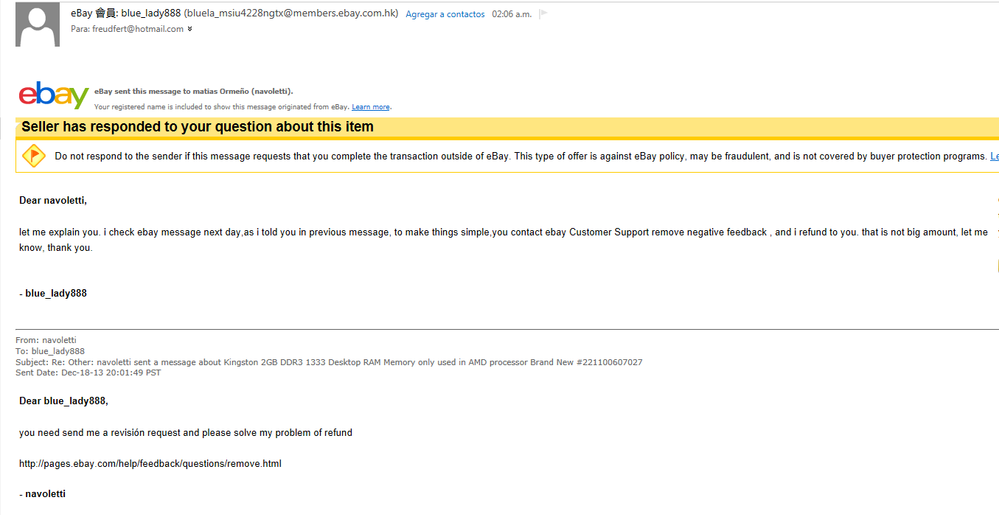The width and height of the screenshot is (999, 515).
Task: Click the 'Seller has responded' heading
Action: point(198,127)
